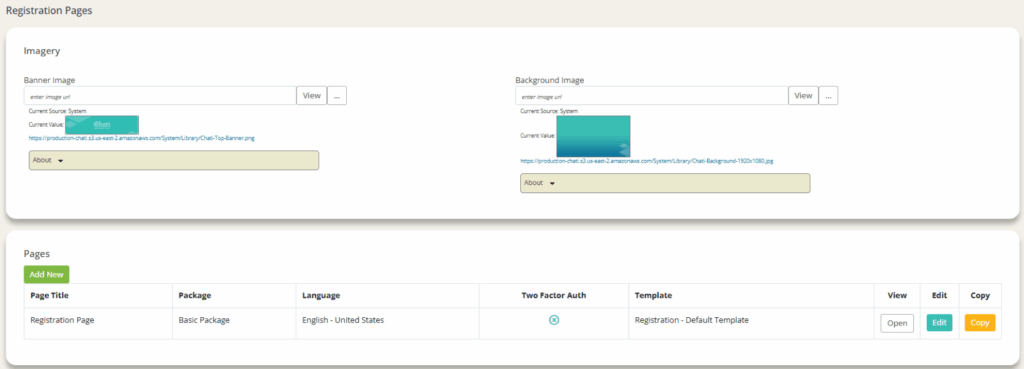Image resolution: width=1024 pixels, height=369 pixels.
Task: Click the background image thumbnail preview
Action: (x=593, y=136)
